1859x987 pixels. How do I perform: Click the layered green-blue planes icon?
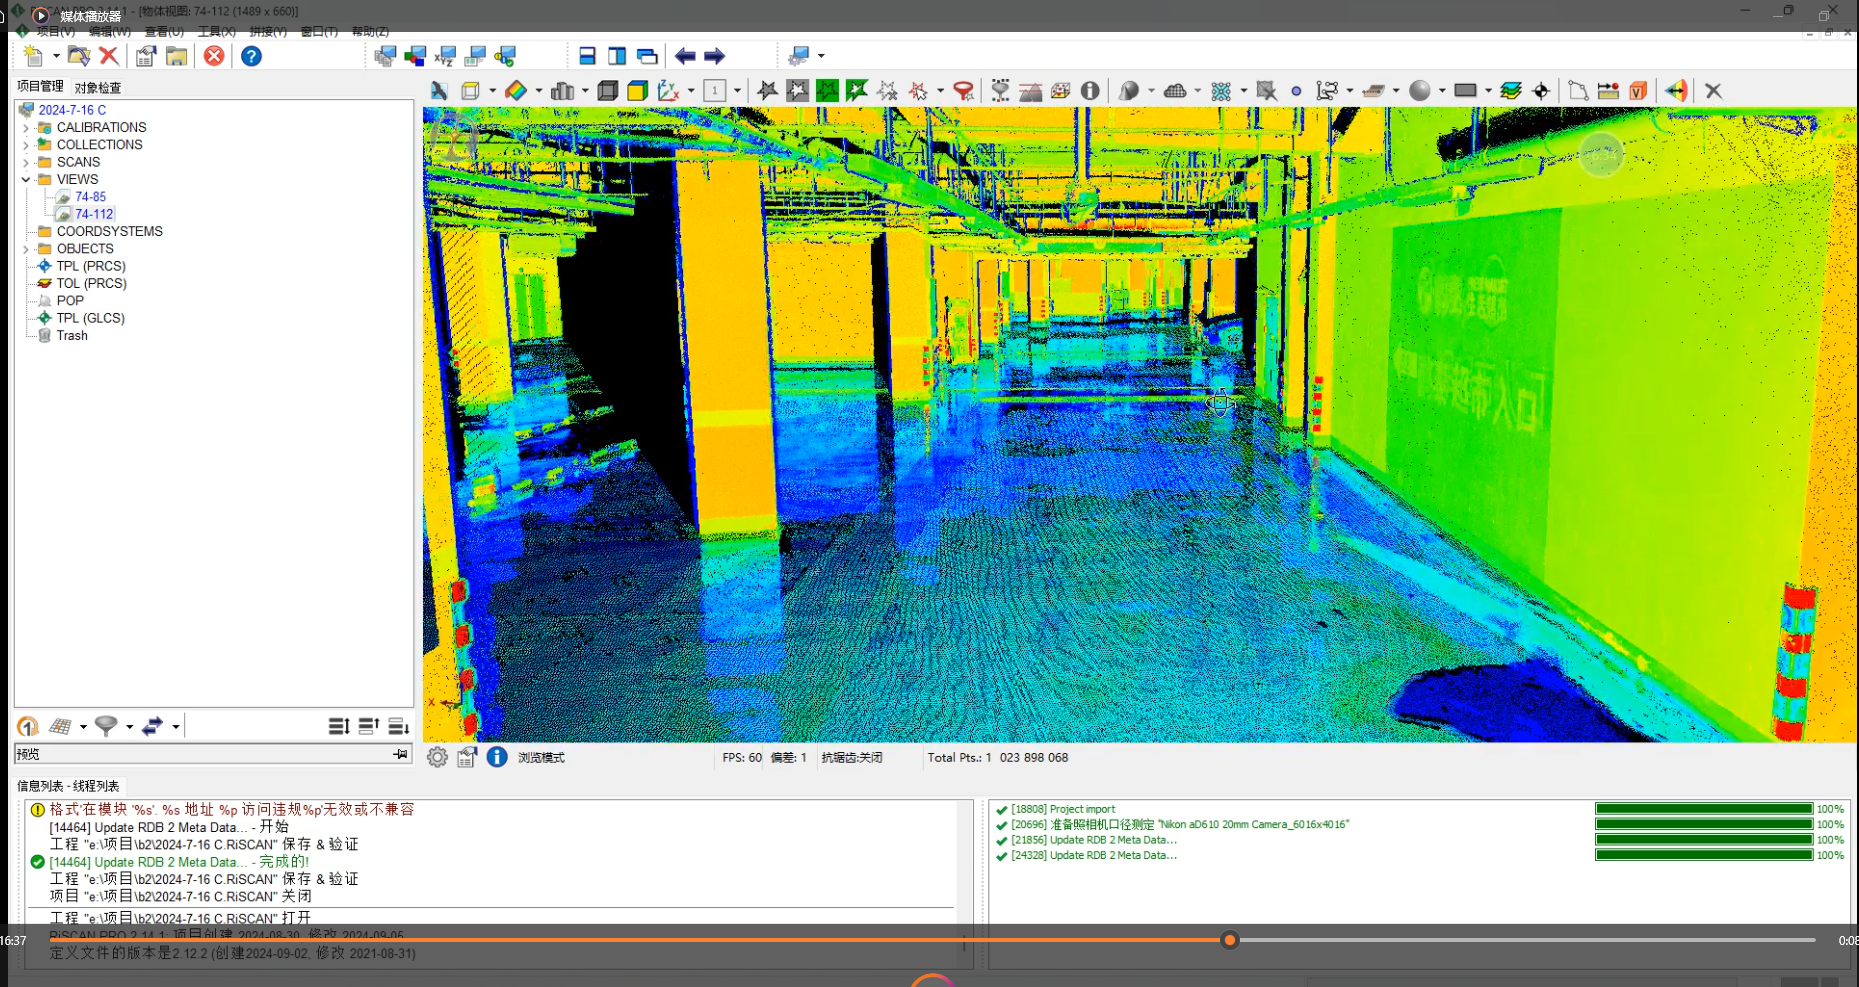(1510, 91)
